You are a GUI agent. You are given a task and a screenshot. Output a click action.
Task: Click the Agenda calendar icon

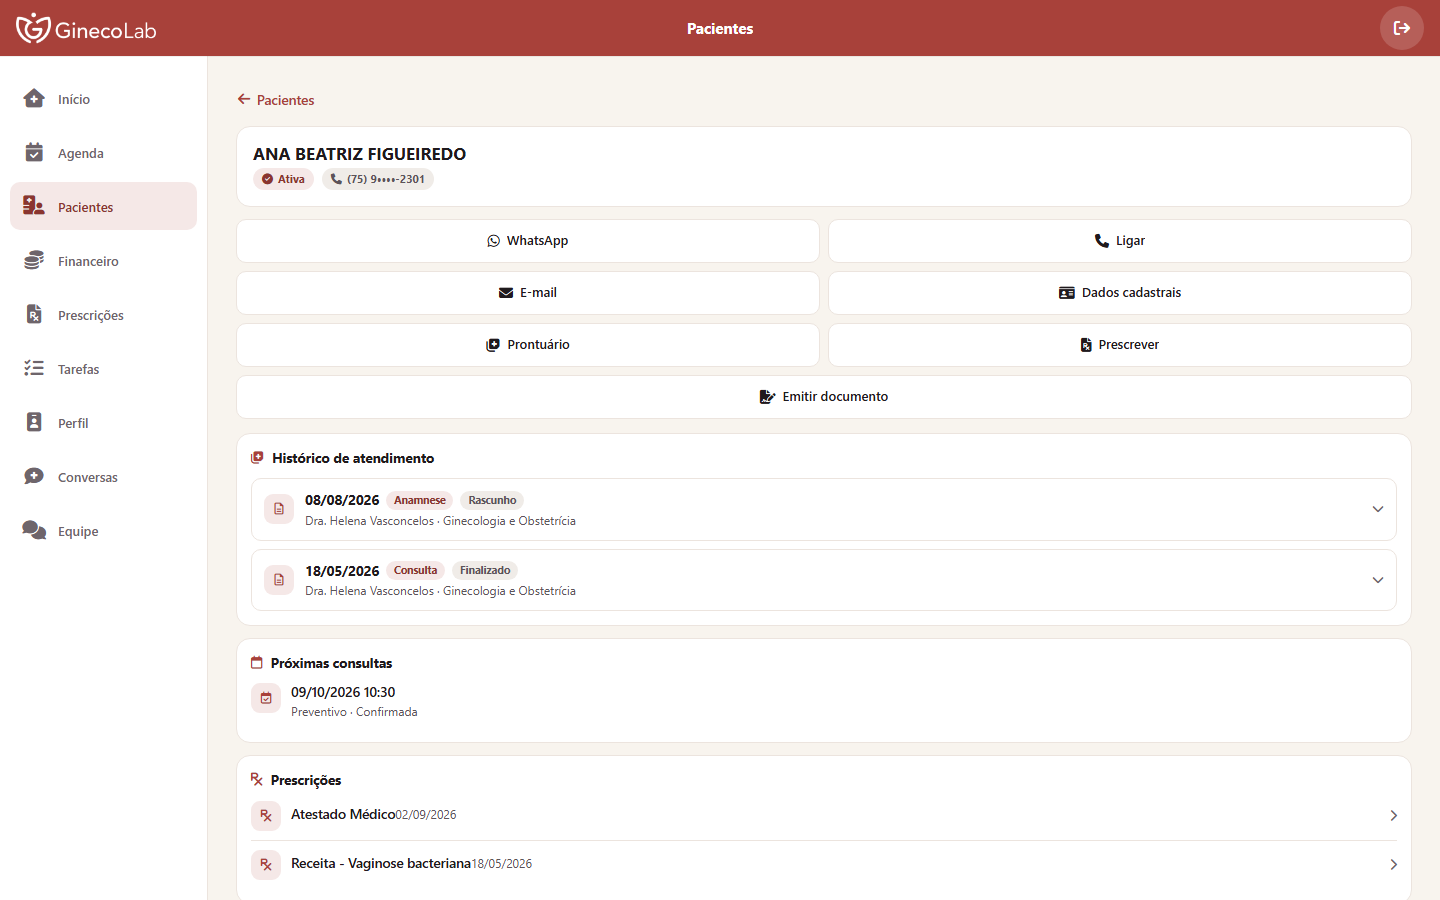click(x=34, y=152)
